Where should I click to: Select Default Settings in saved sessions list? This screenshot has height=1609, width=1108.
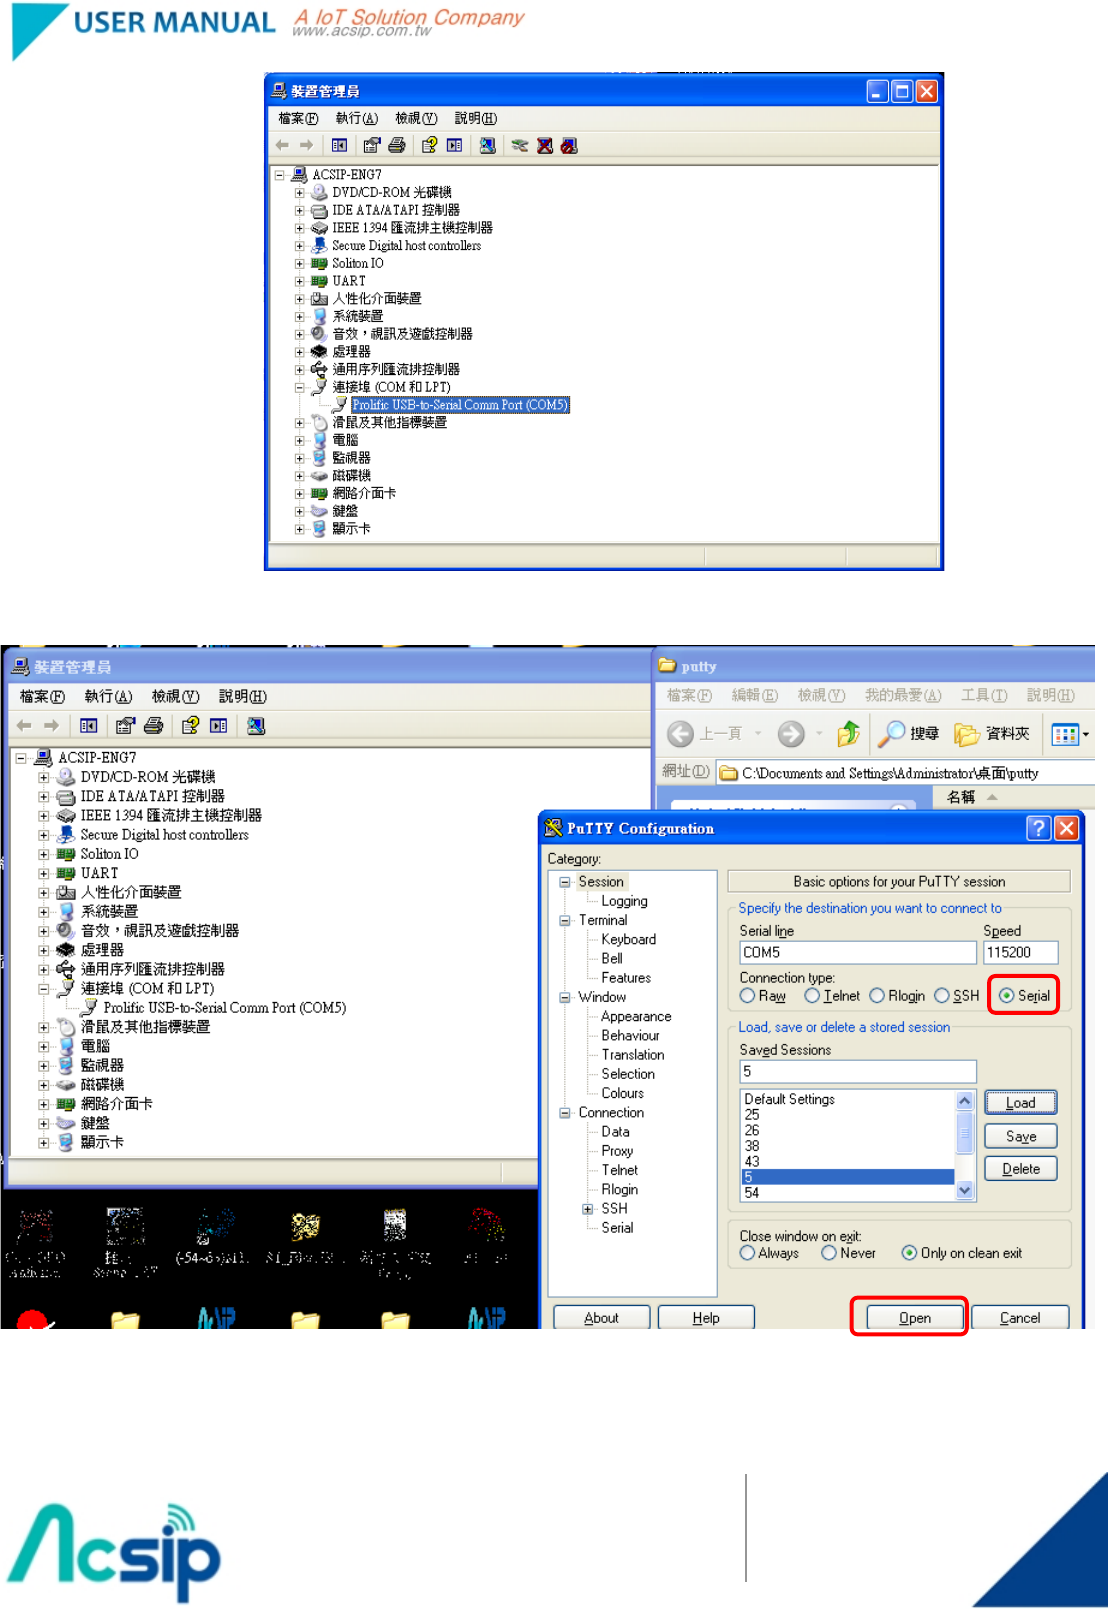pos(790,1099)
